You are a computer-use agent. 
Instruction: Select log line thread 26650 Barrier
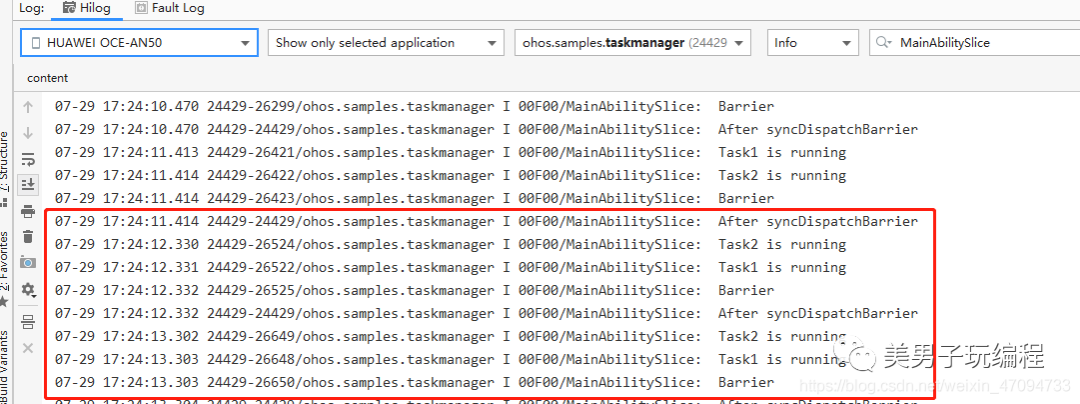(x=415, y=382)
